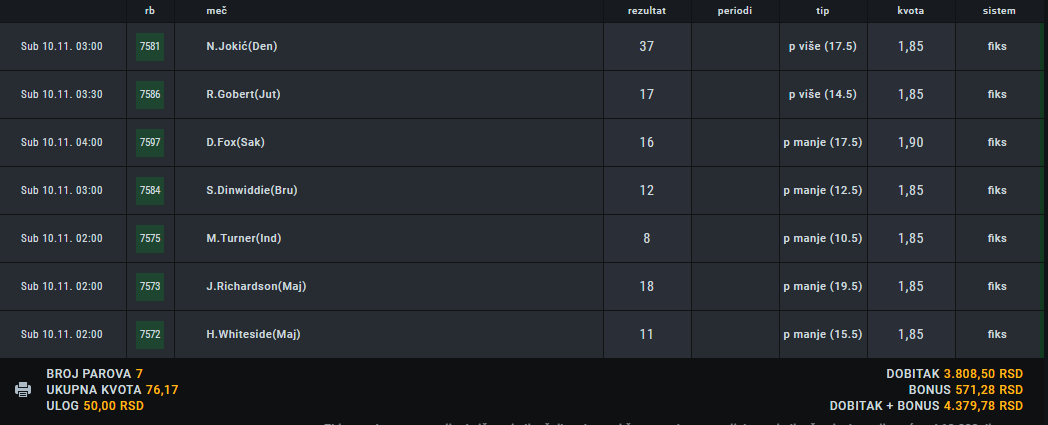This screenshot has width=1048, height=425.
Task: Select green code badge 7597
Action: tap(150, 142)
